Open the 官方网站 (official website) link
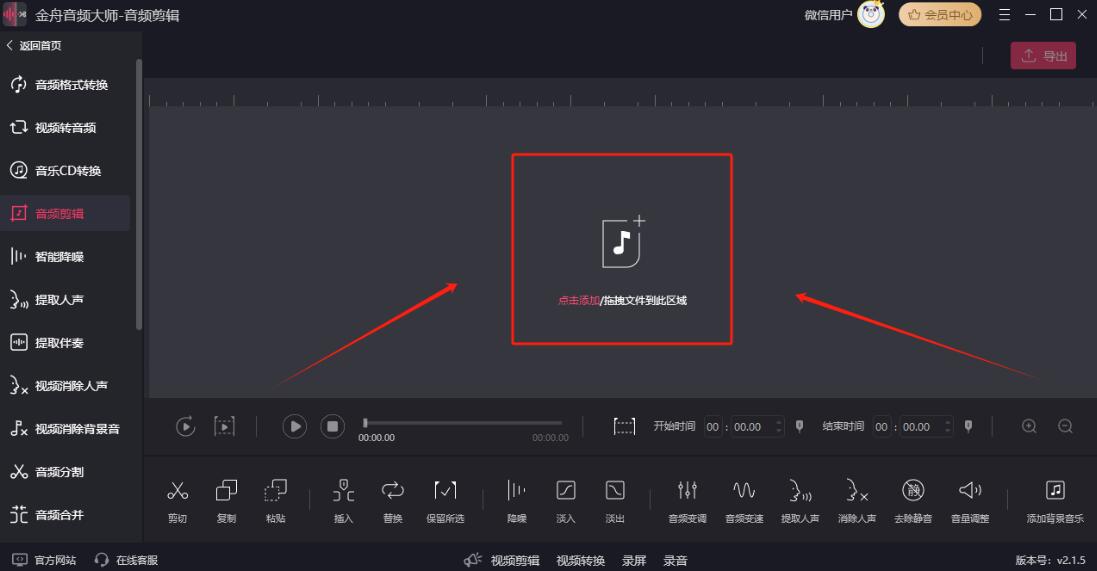The height and width of the screenshot is (571, 1097). point(45,560)
